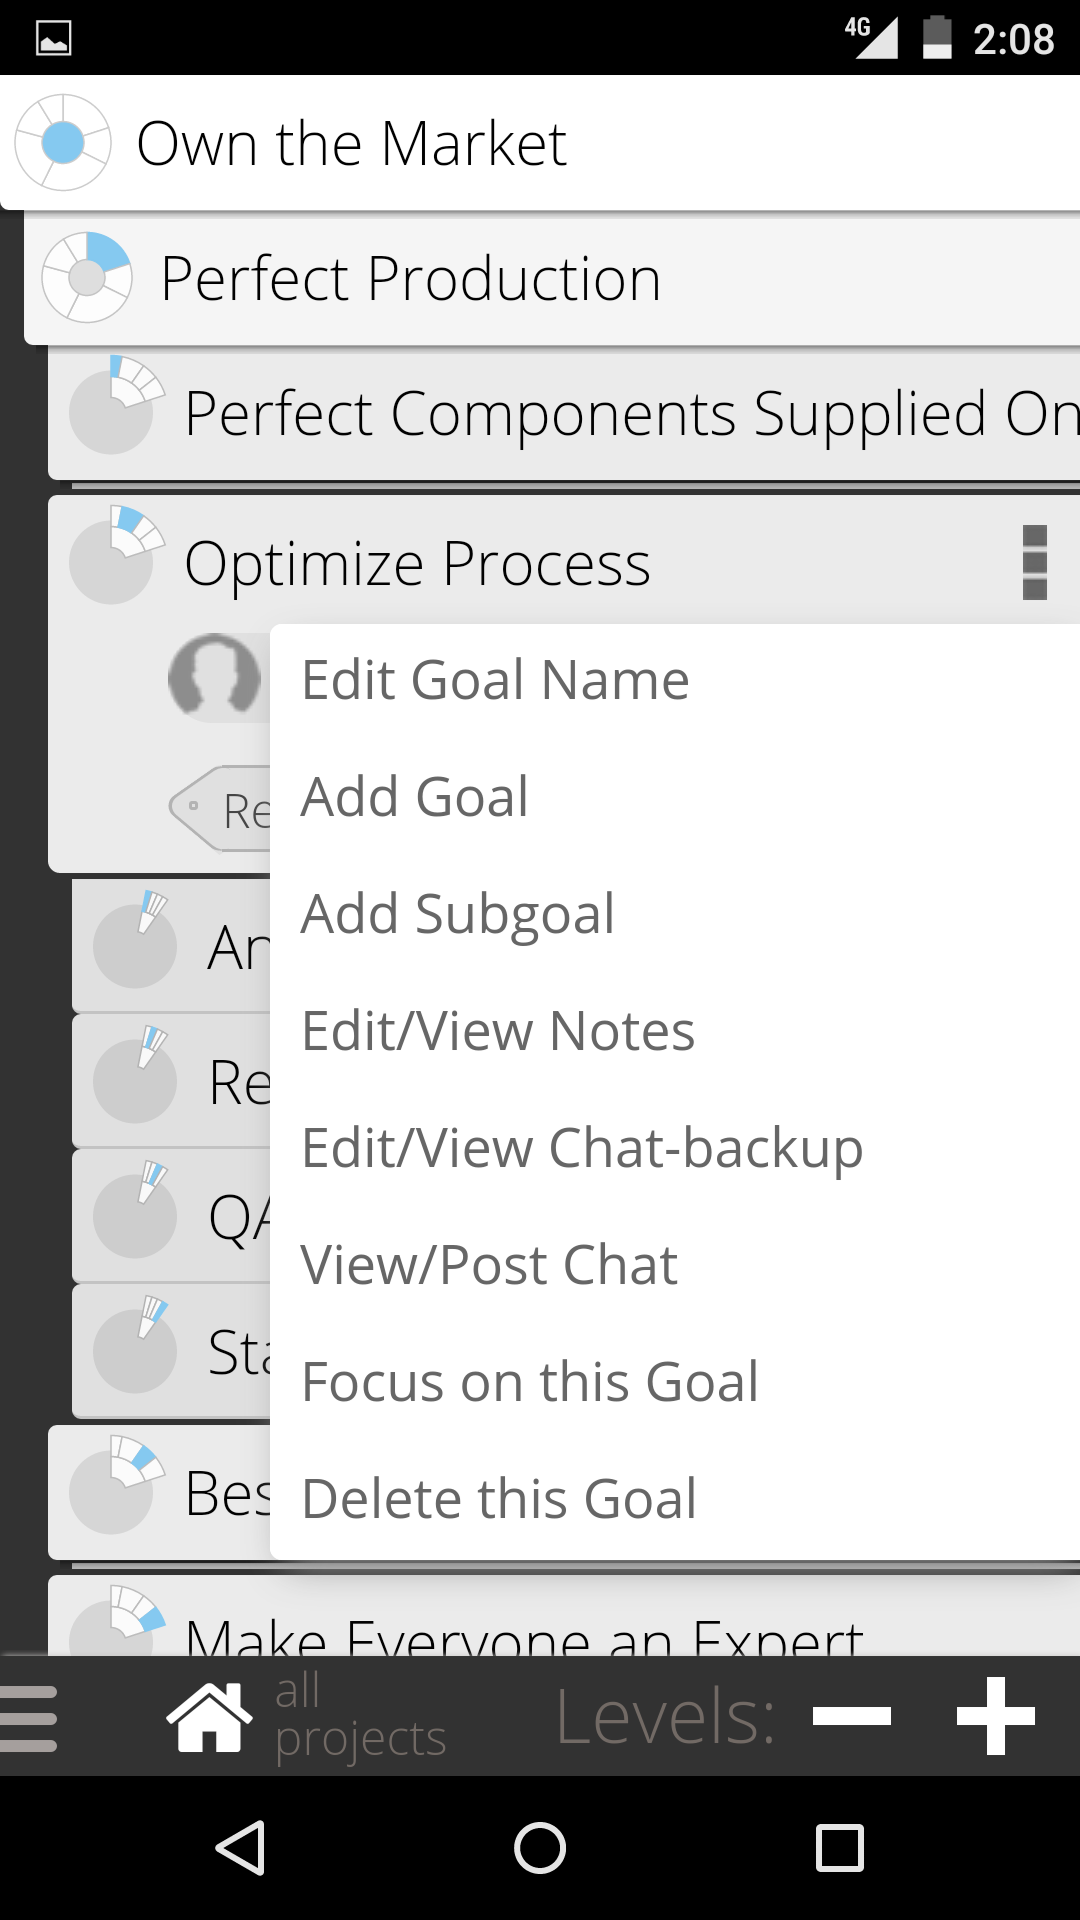Tap the Own the Market progress wheel icon
Image resolution: width=1080 pixels, height=1920 pixels.
pos(62,143)
